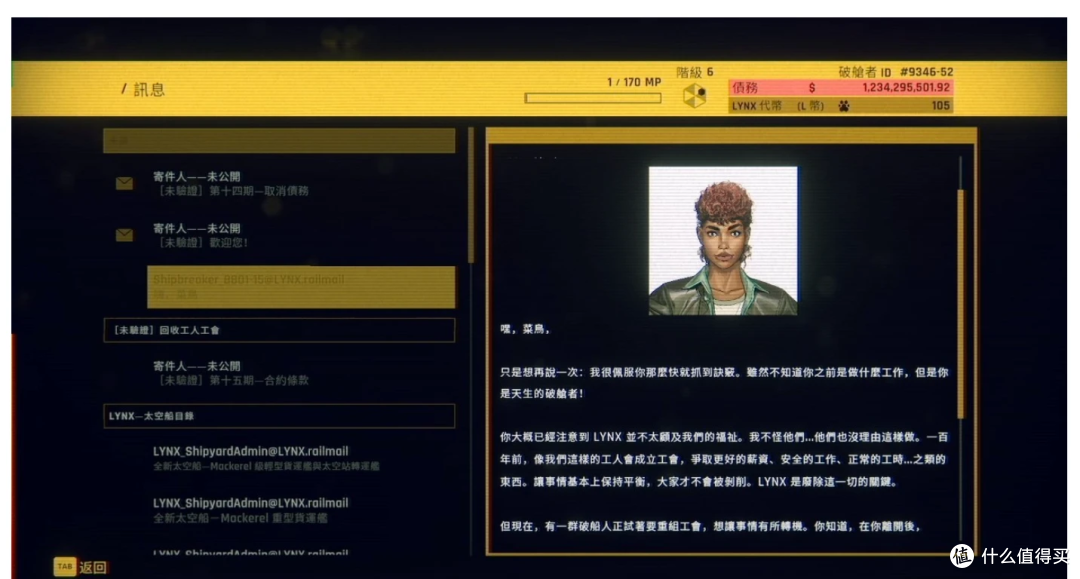The width and height of the screenshot is (1080, 579).
Task: Click the 嘿，菜鳥 greeting line
Action: point(525,330)
